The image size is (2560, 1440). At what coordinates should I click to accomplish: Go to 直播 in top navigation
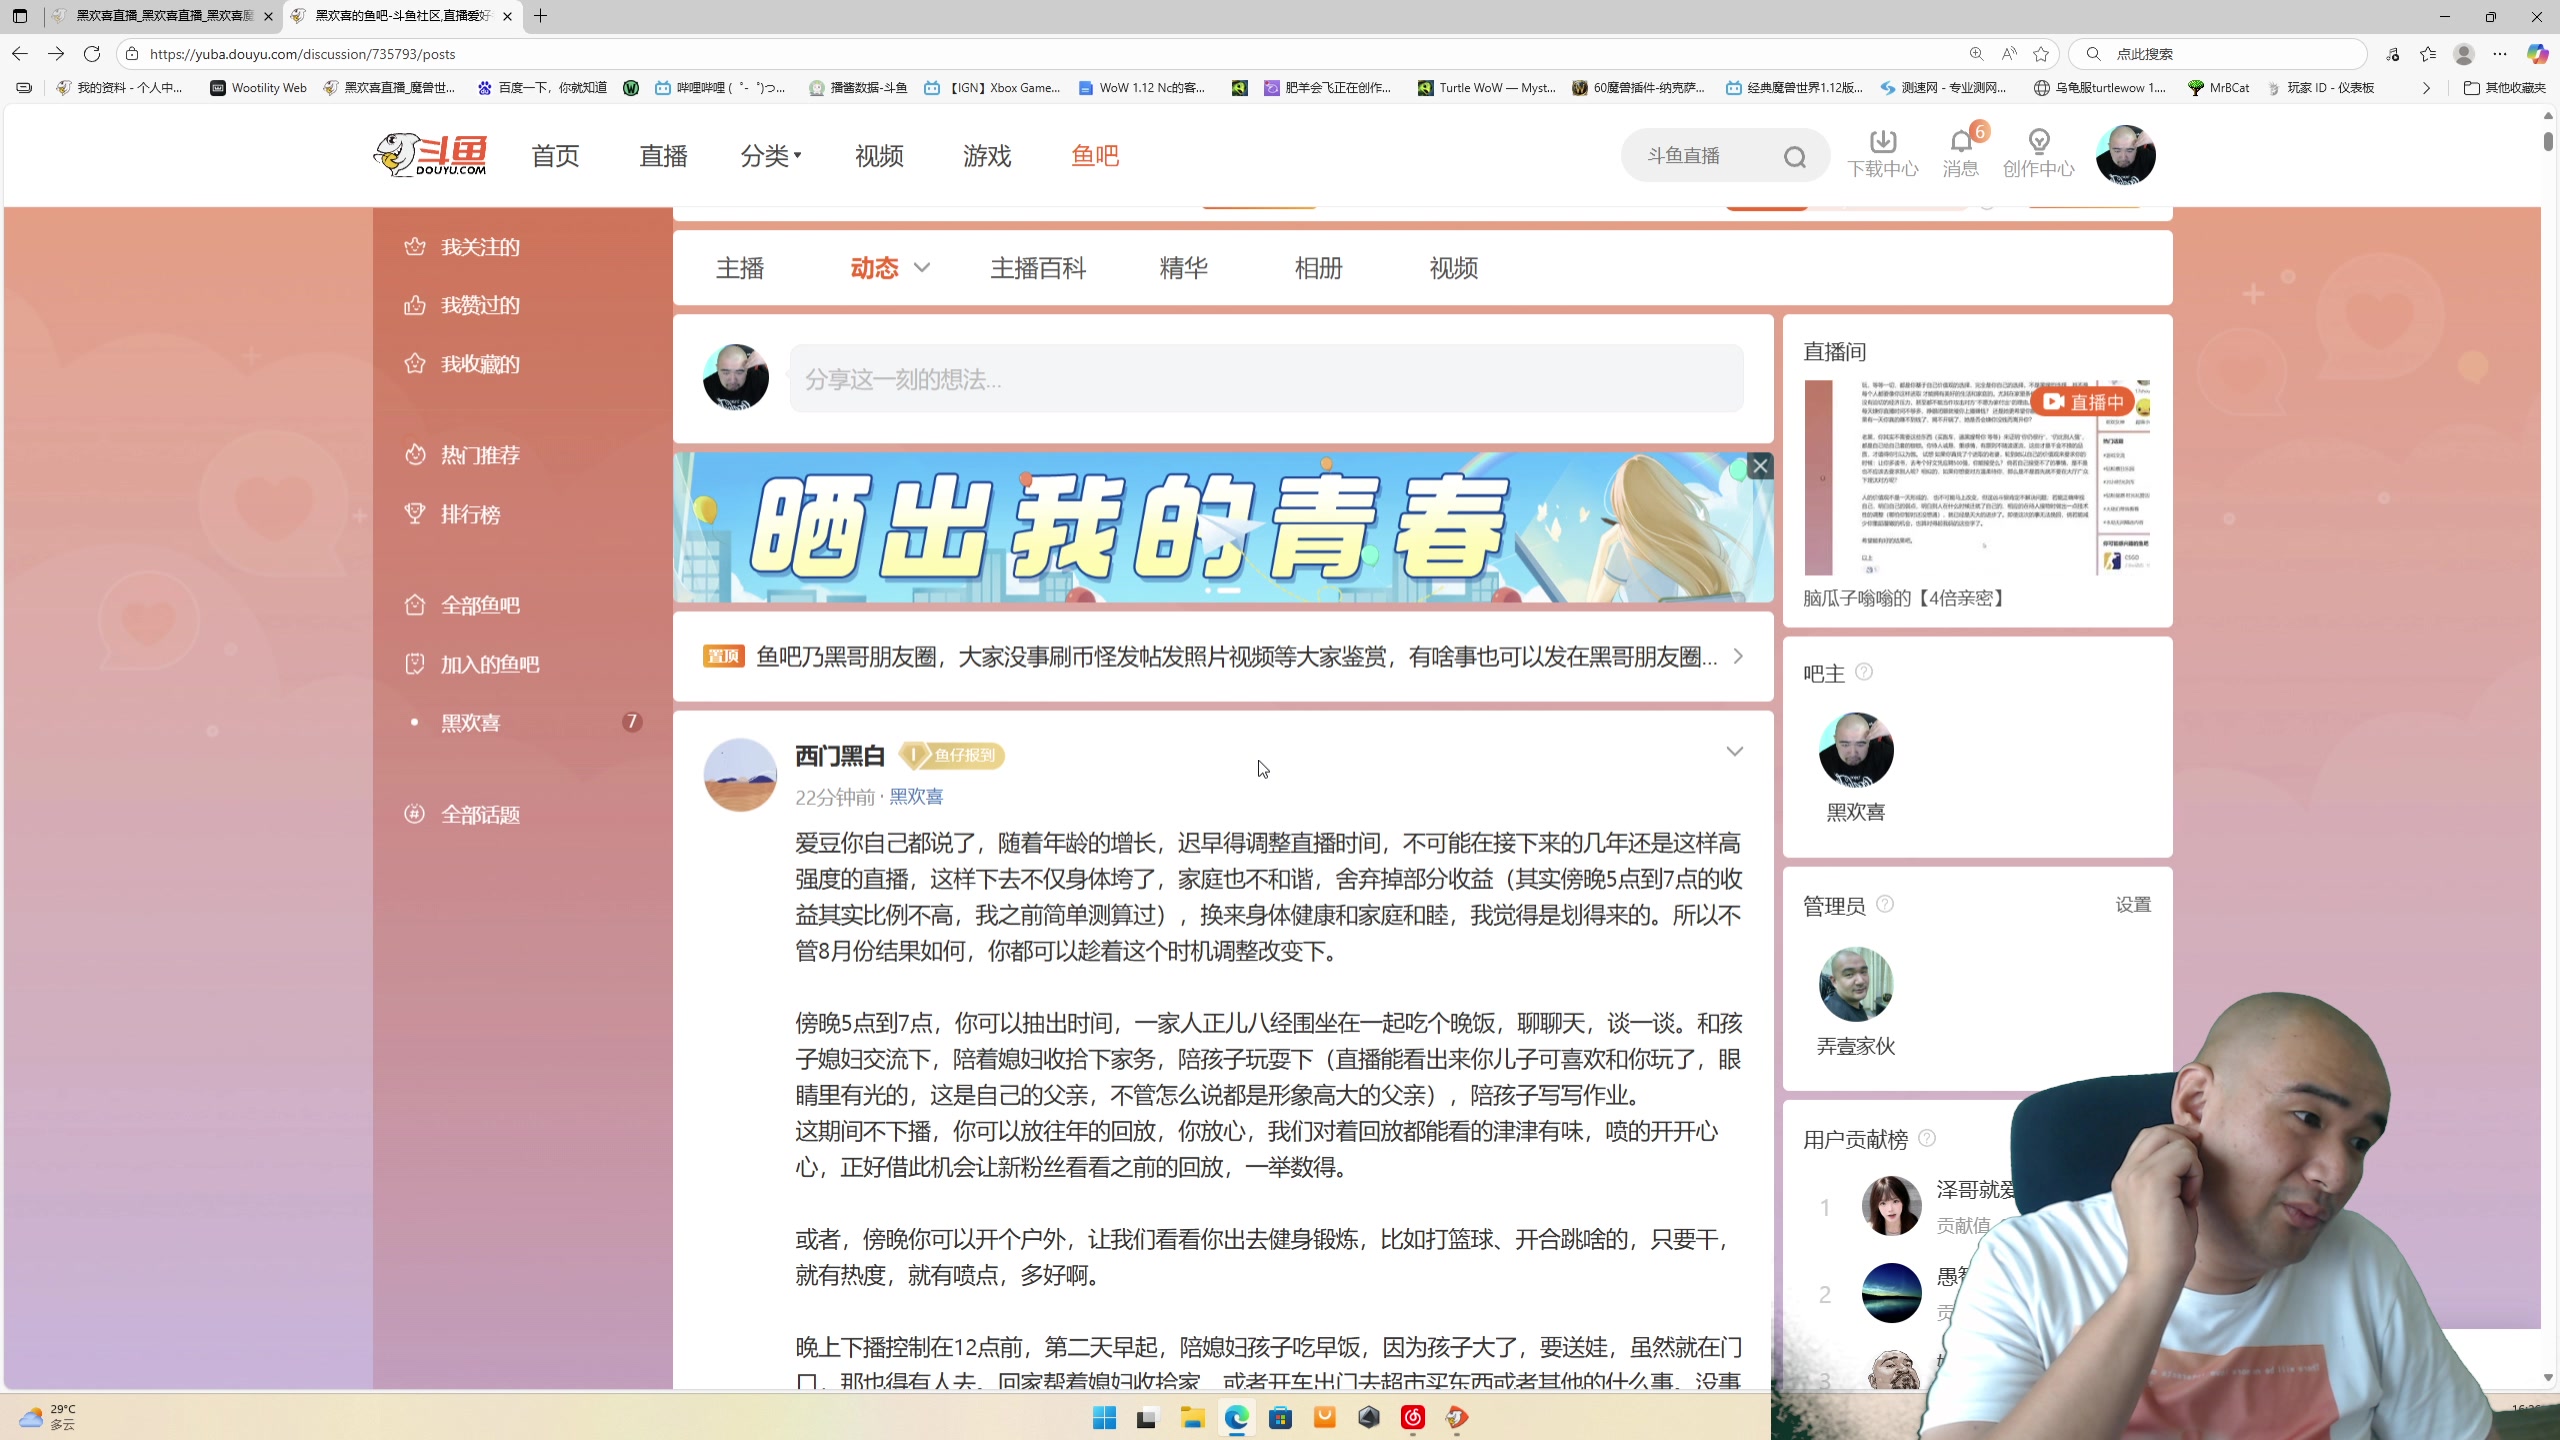pyautogui.click(x=664, y=156)
